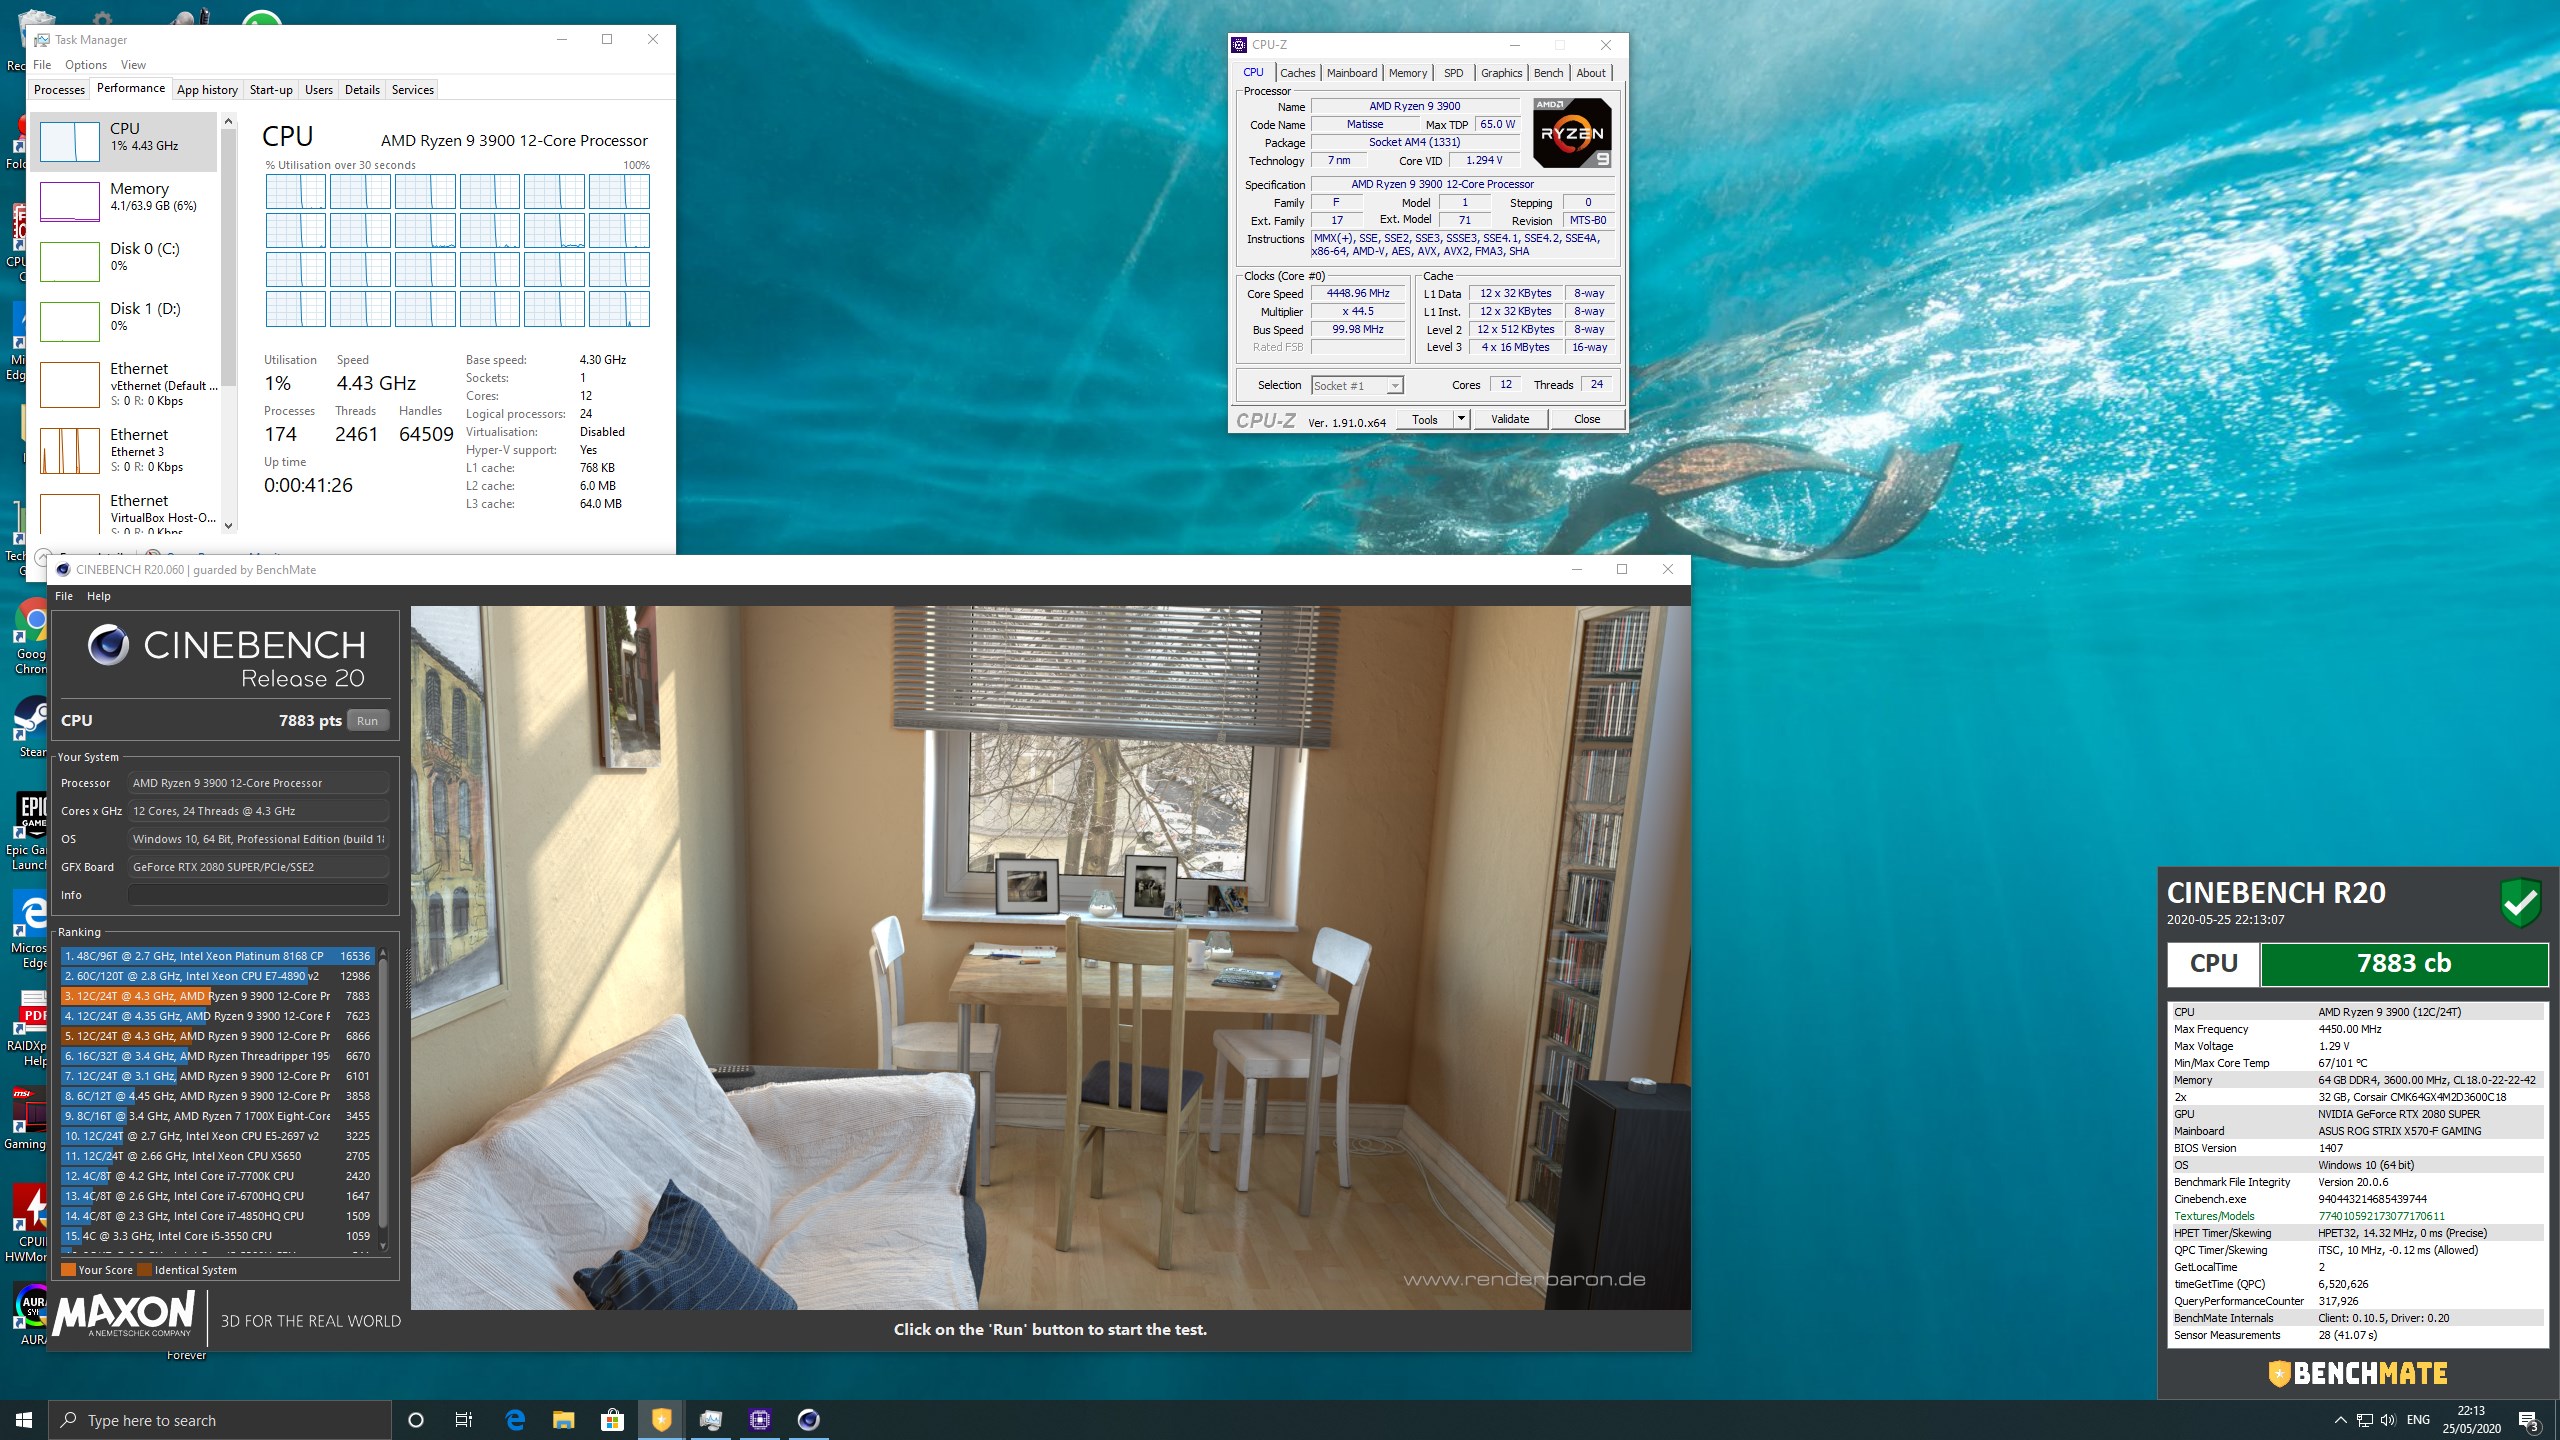Image resolution: width=2560 pixels, height=1440 pixels.
Task: Switch to BenchMate shield taskbar icon
Action: [x=661, y=1420]
